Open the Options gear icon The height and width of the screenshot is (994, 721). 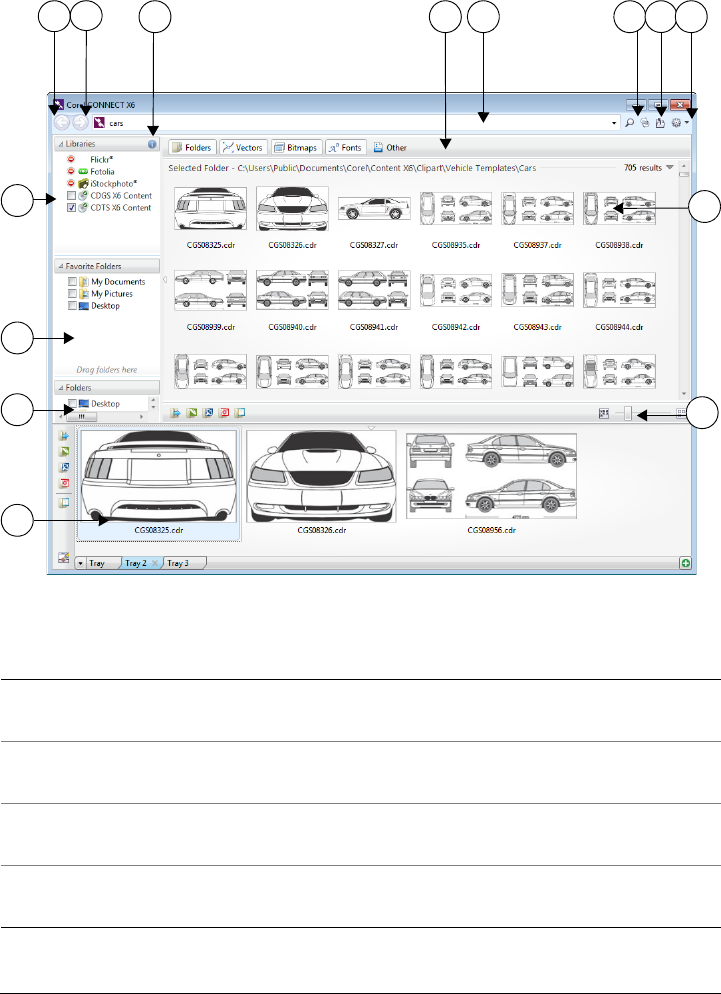676,123
